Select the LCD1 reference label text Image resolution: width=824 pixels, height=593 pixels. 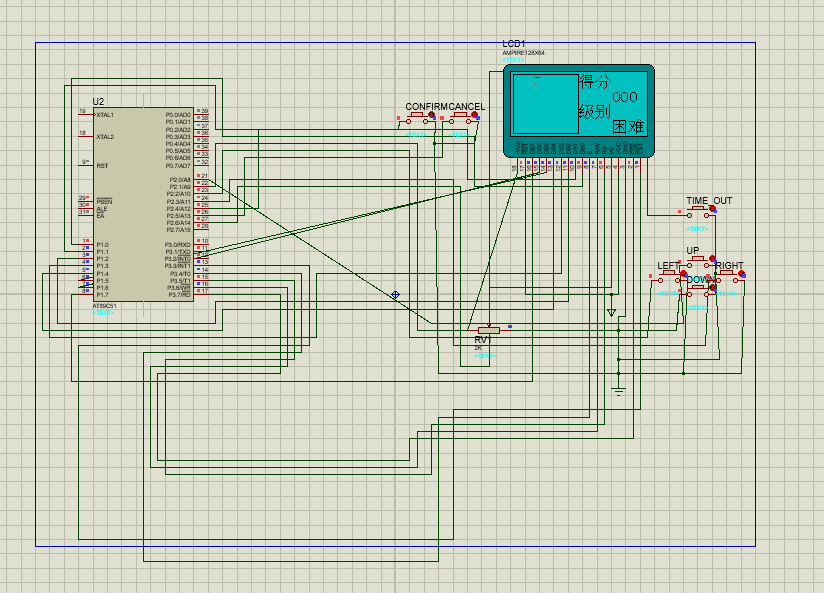513,45
